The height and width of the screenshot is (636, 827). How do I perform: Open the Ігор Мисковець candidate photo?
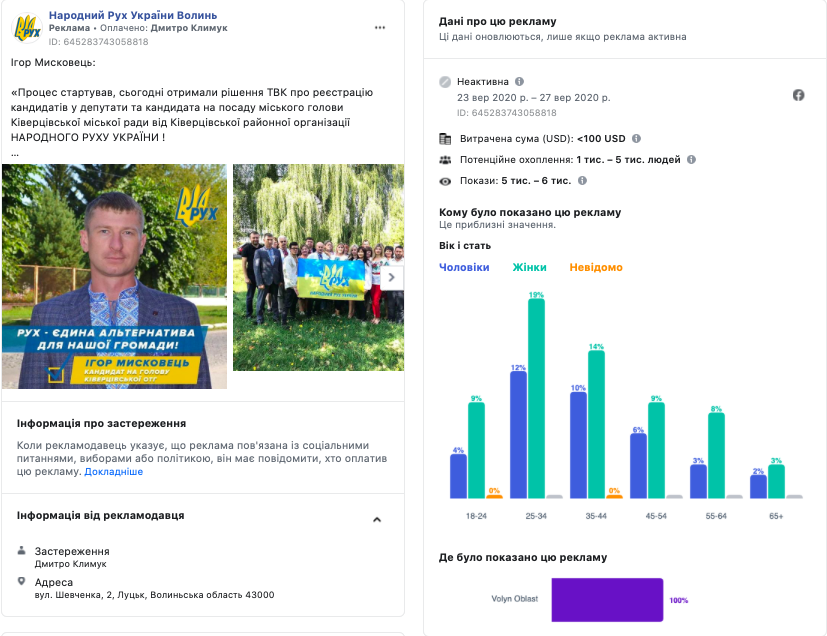[x=113, y=276]
